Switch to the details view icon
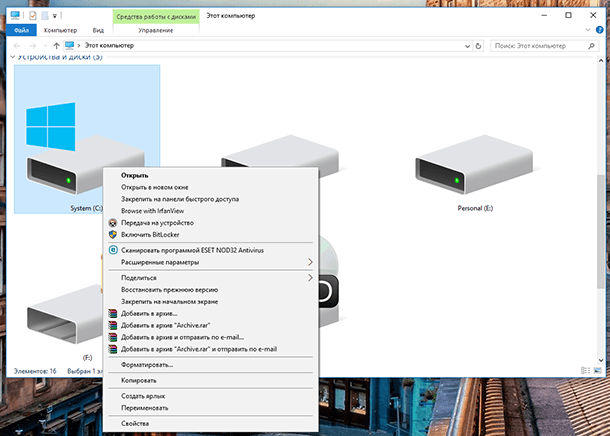The image size is (610, 436). pyautogui.click(x=586, y=371)
